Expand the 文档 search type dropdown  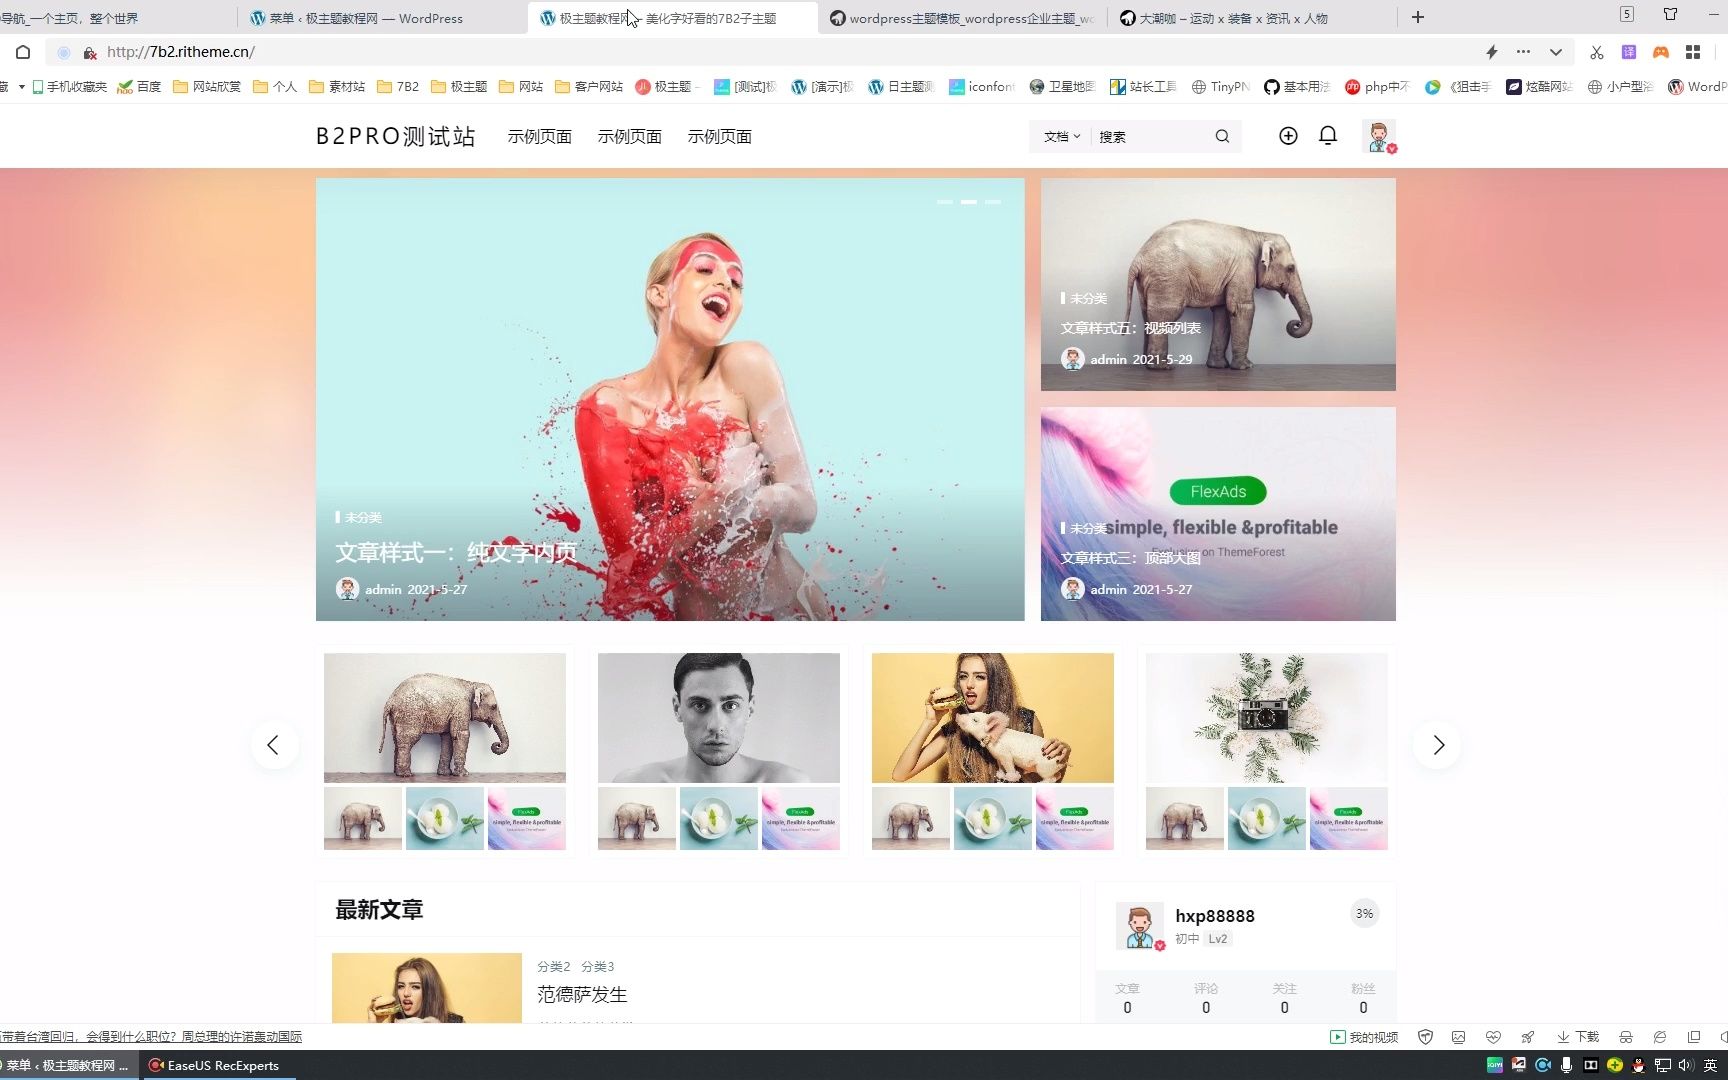pyautogui.click(x=1062, y=137)
